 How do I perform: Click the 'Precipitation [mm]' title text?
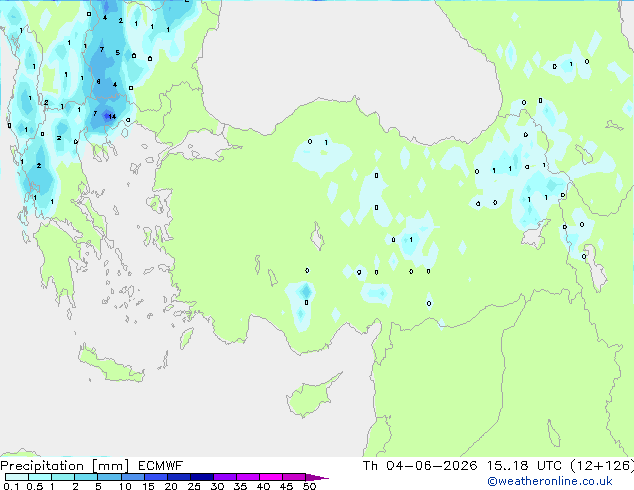tap(64, 466)
